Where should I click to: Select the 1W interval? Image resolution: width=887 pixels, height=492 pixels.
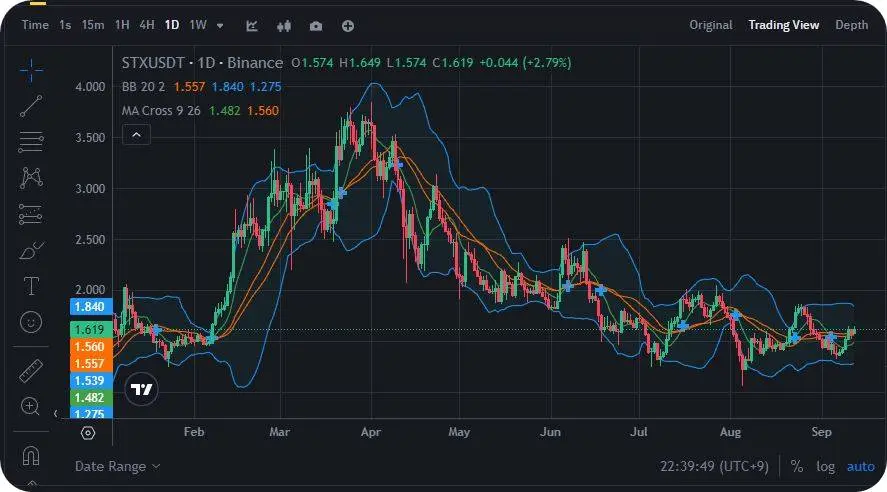pyautogui.click(x=198, y=25)
